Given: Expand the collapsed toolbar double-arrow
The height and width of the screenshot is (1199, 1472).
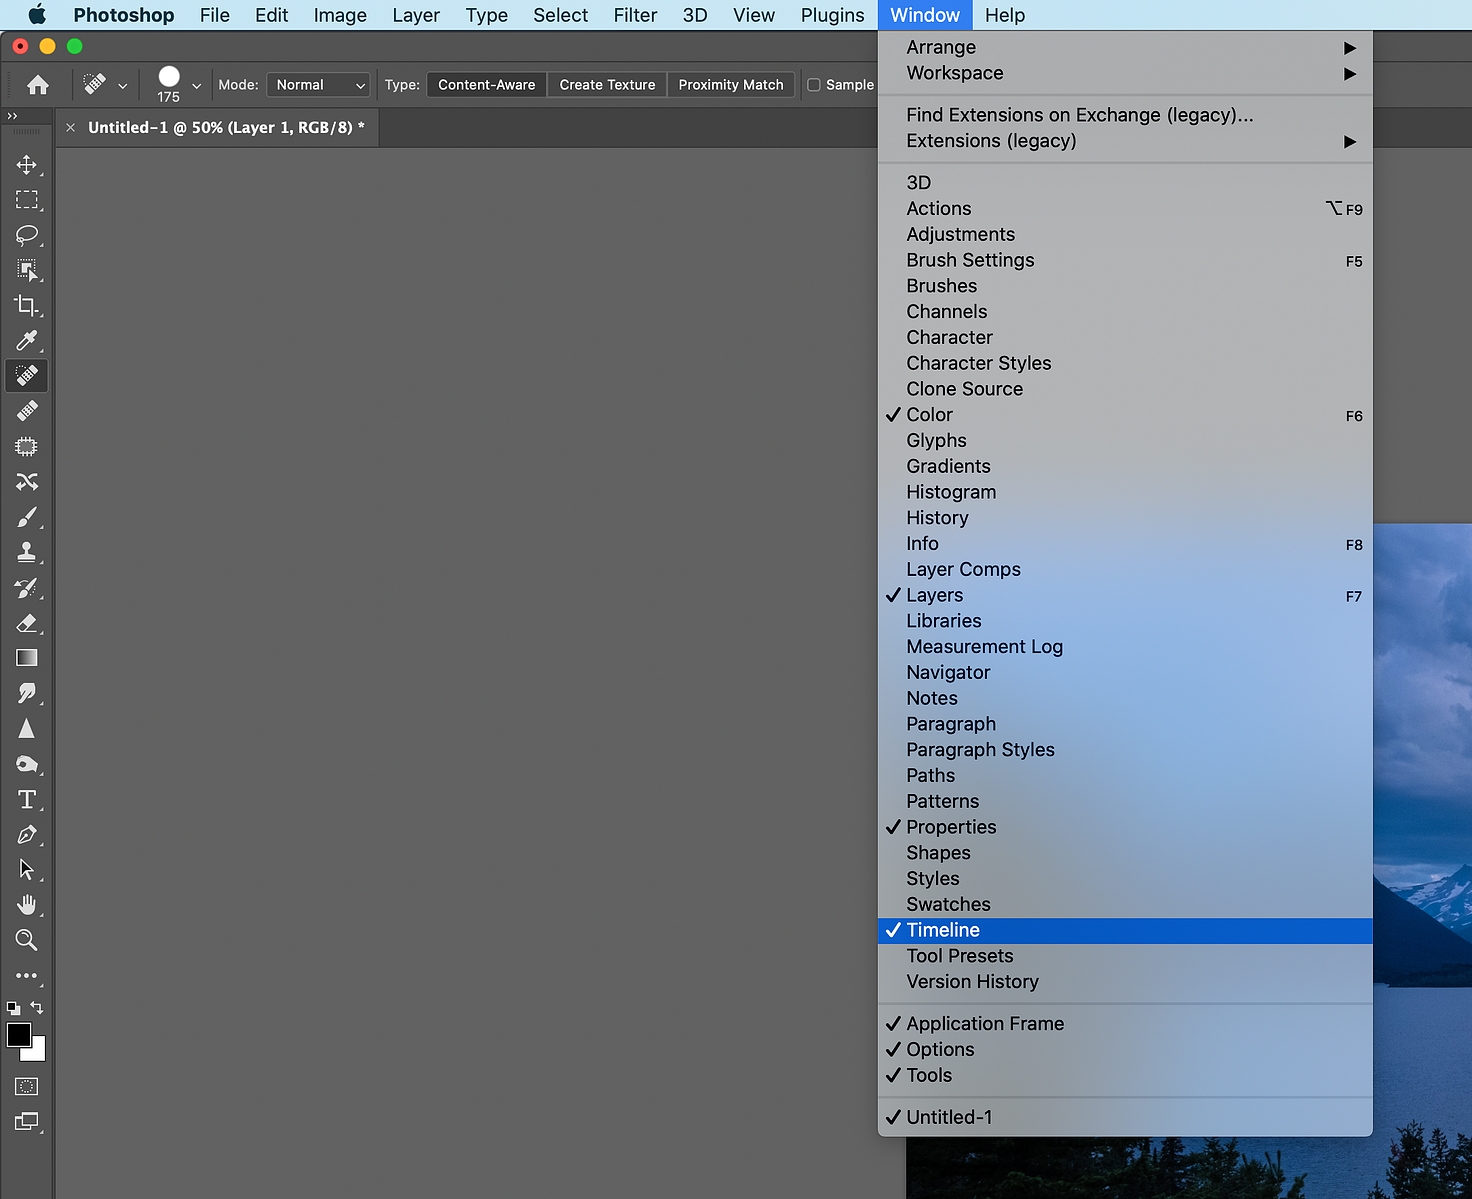Looking at the screenshot, I should 12,116.
